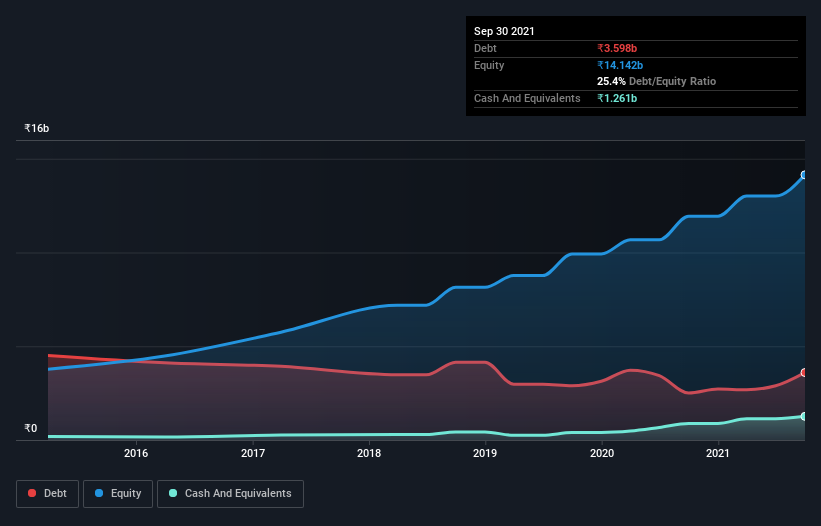Select the blue Equity endpoint marker

coord(804,175)
